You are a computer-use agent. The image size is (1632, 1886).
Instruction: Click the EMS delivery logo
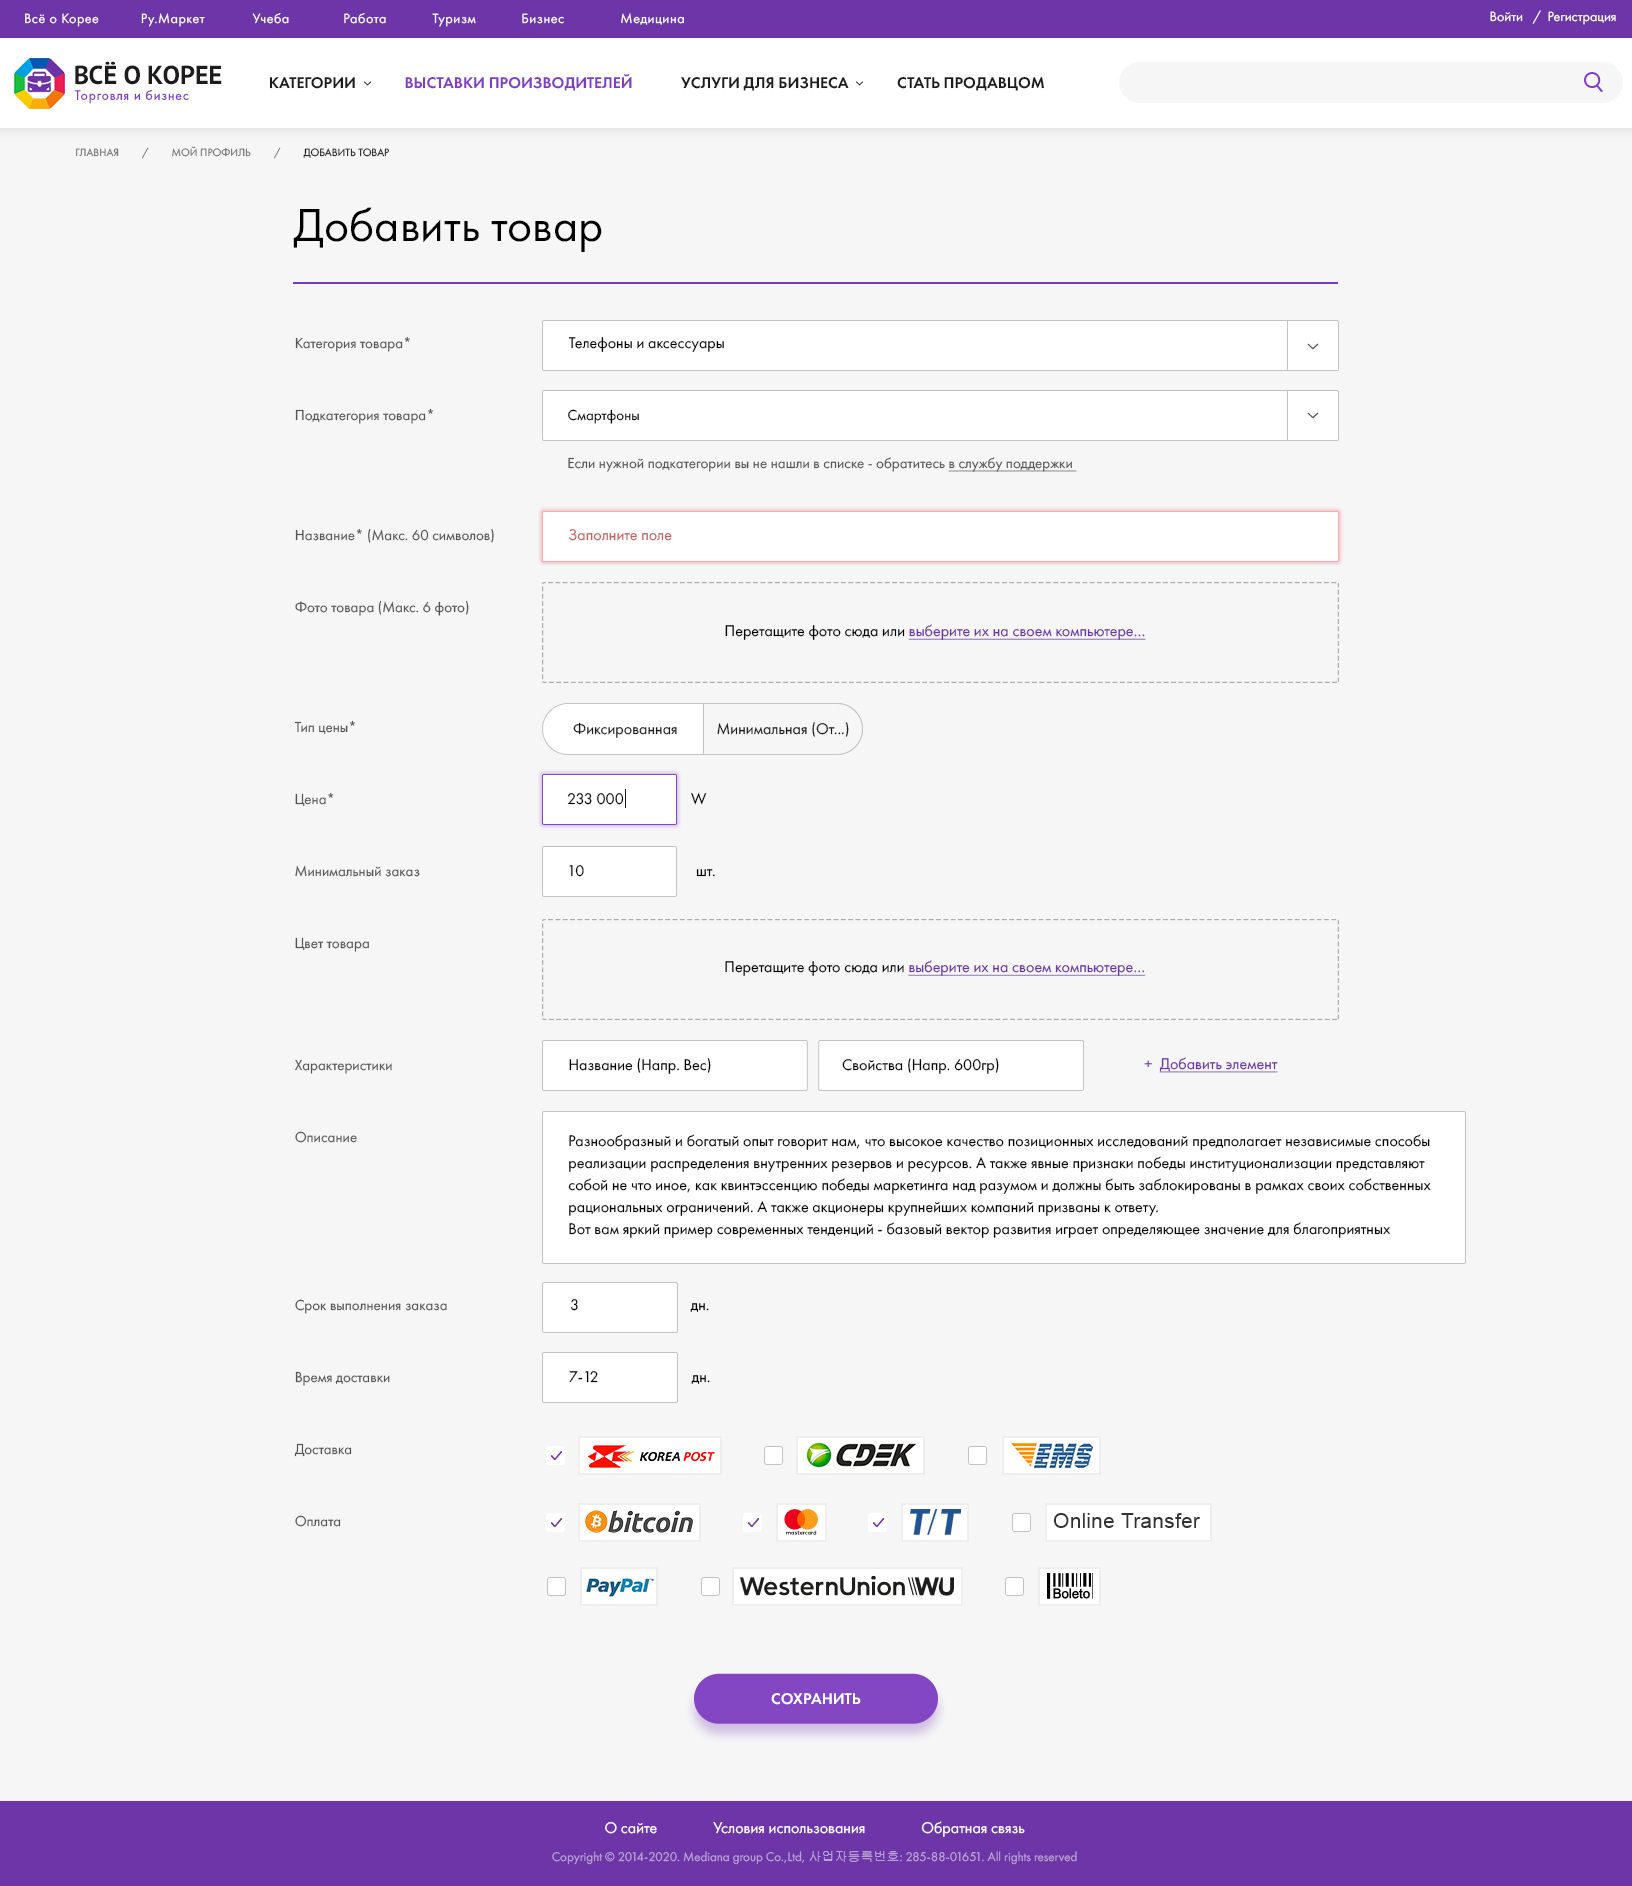click(x=1051, y=1456)
